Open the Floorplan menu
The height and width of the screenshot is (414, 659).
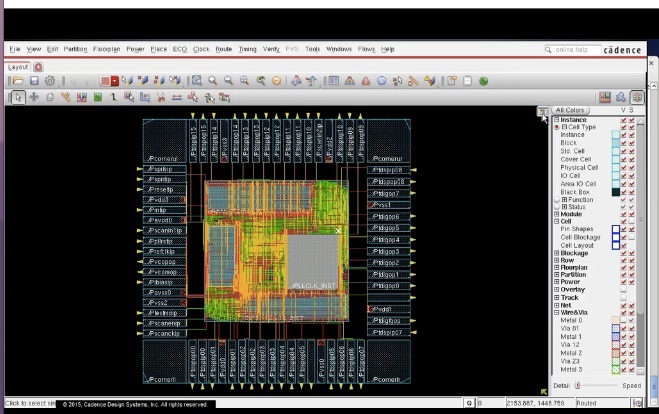click(106, 49)
